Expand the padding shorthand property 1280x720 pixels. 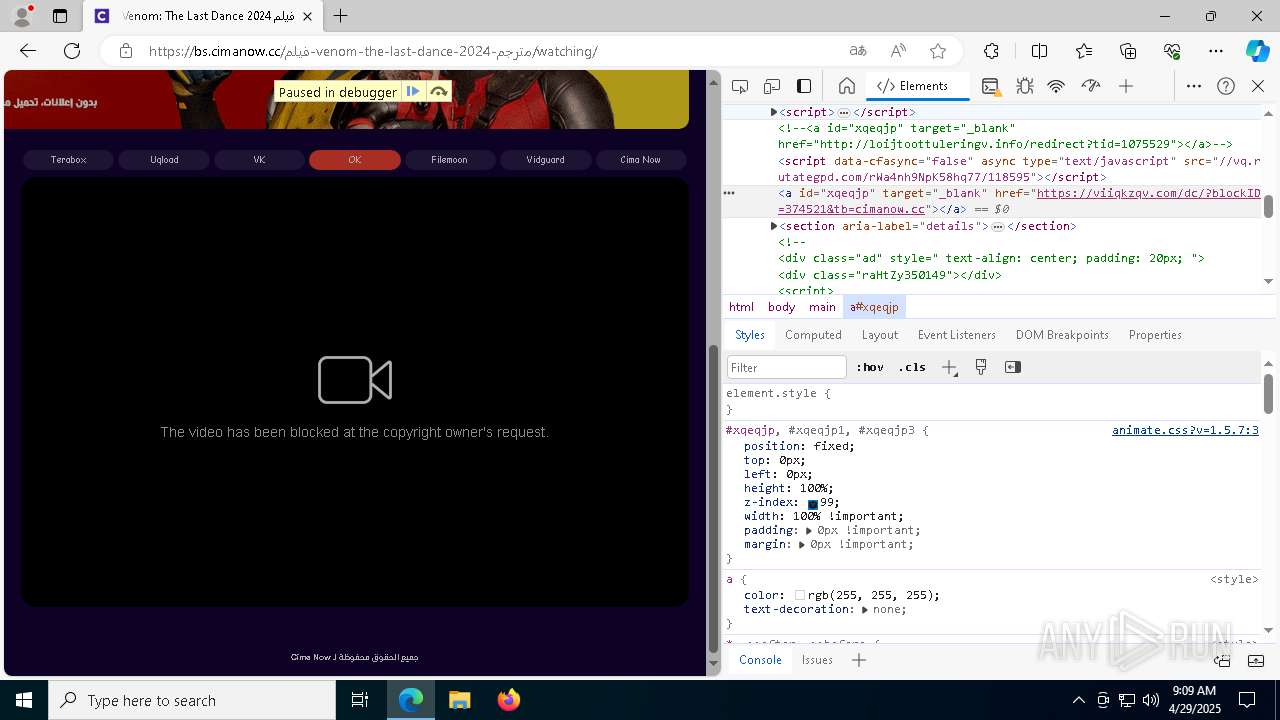[x=809, y=530]
